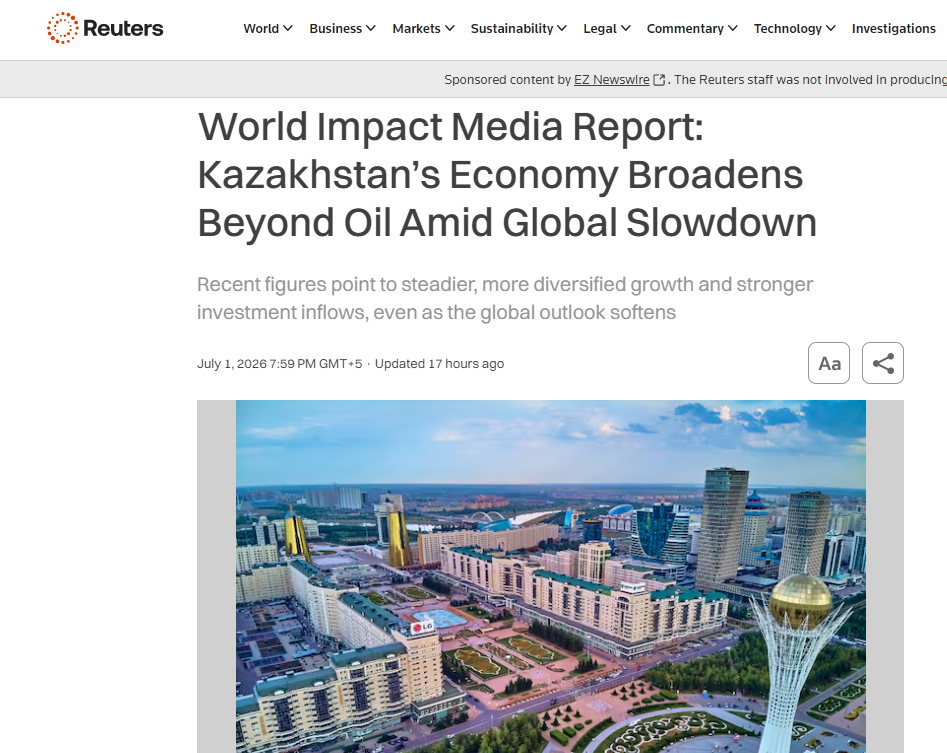Follow the EZ Newswire link

(611, 80)
